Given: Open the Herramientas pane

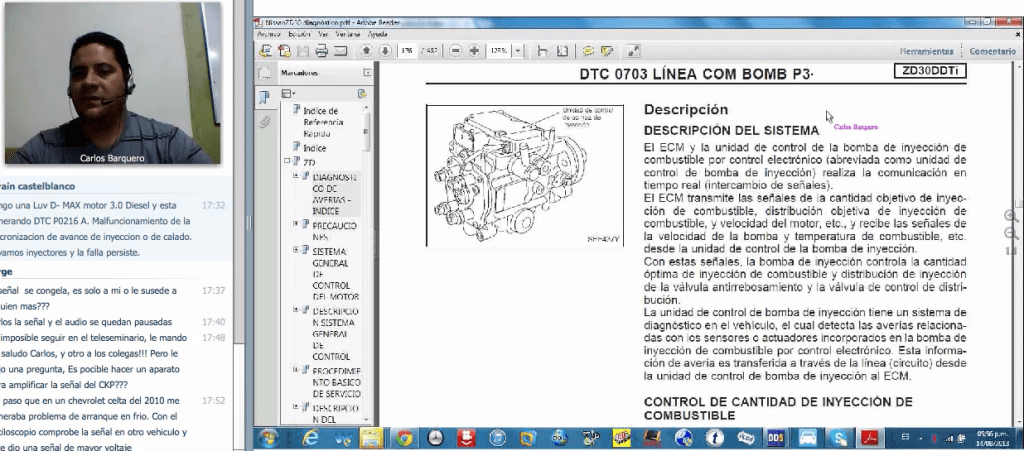Looking at the screenshot, I should (926, 51).
